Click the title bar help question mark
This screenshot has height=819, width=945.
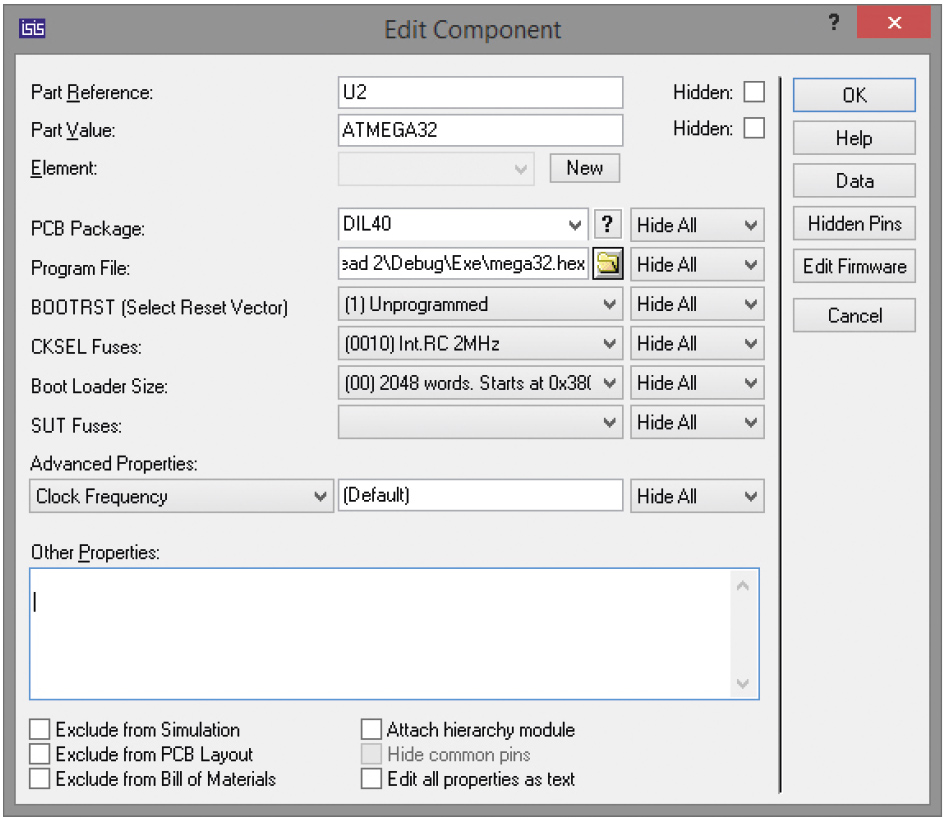coord(834,23)
